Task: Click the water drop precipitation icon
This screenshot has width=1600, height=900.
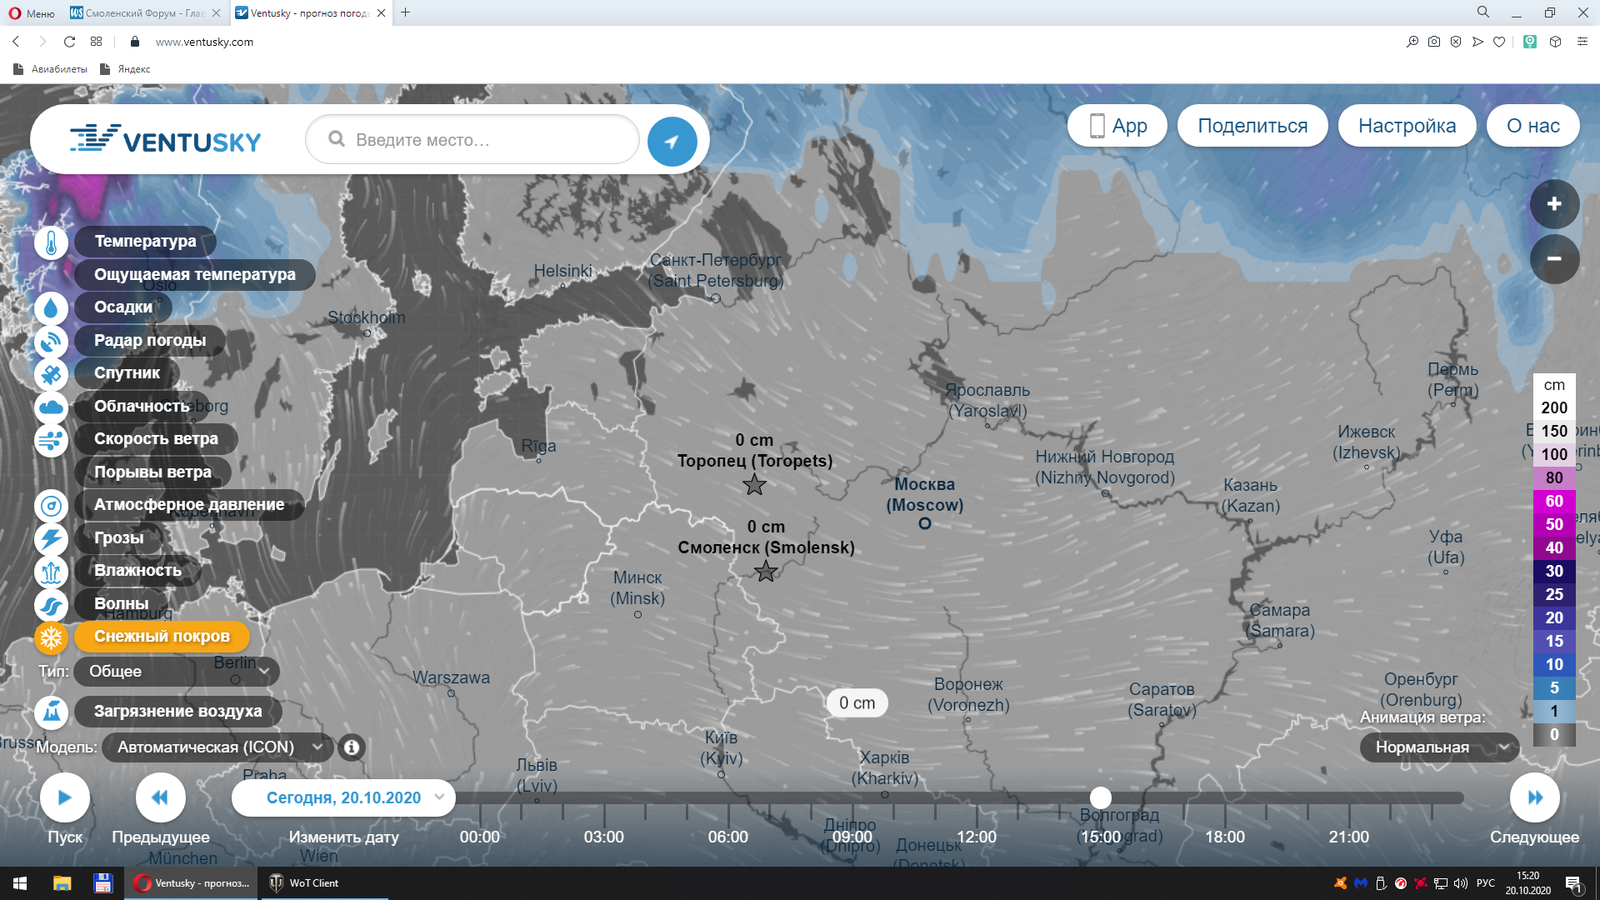Action: pos(51,308)
